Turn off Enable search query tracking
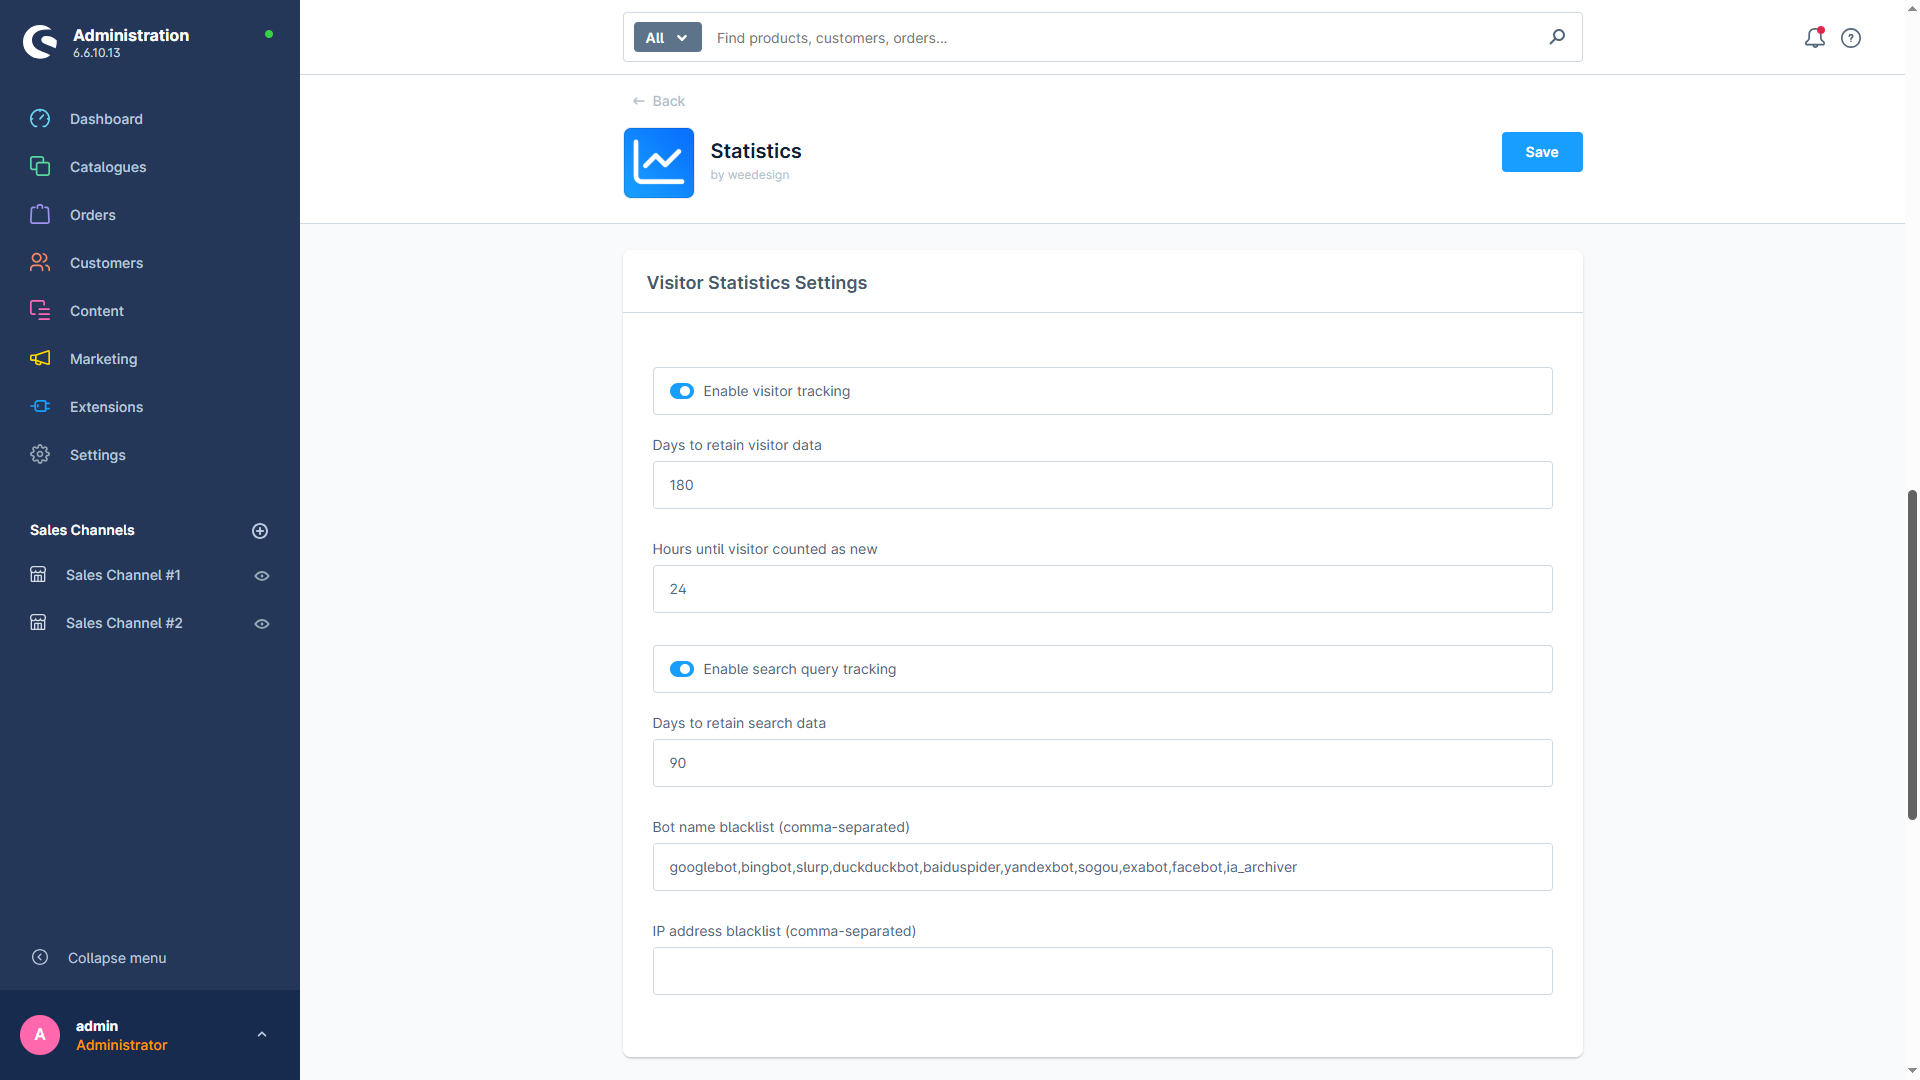 tap(681, 669)
